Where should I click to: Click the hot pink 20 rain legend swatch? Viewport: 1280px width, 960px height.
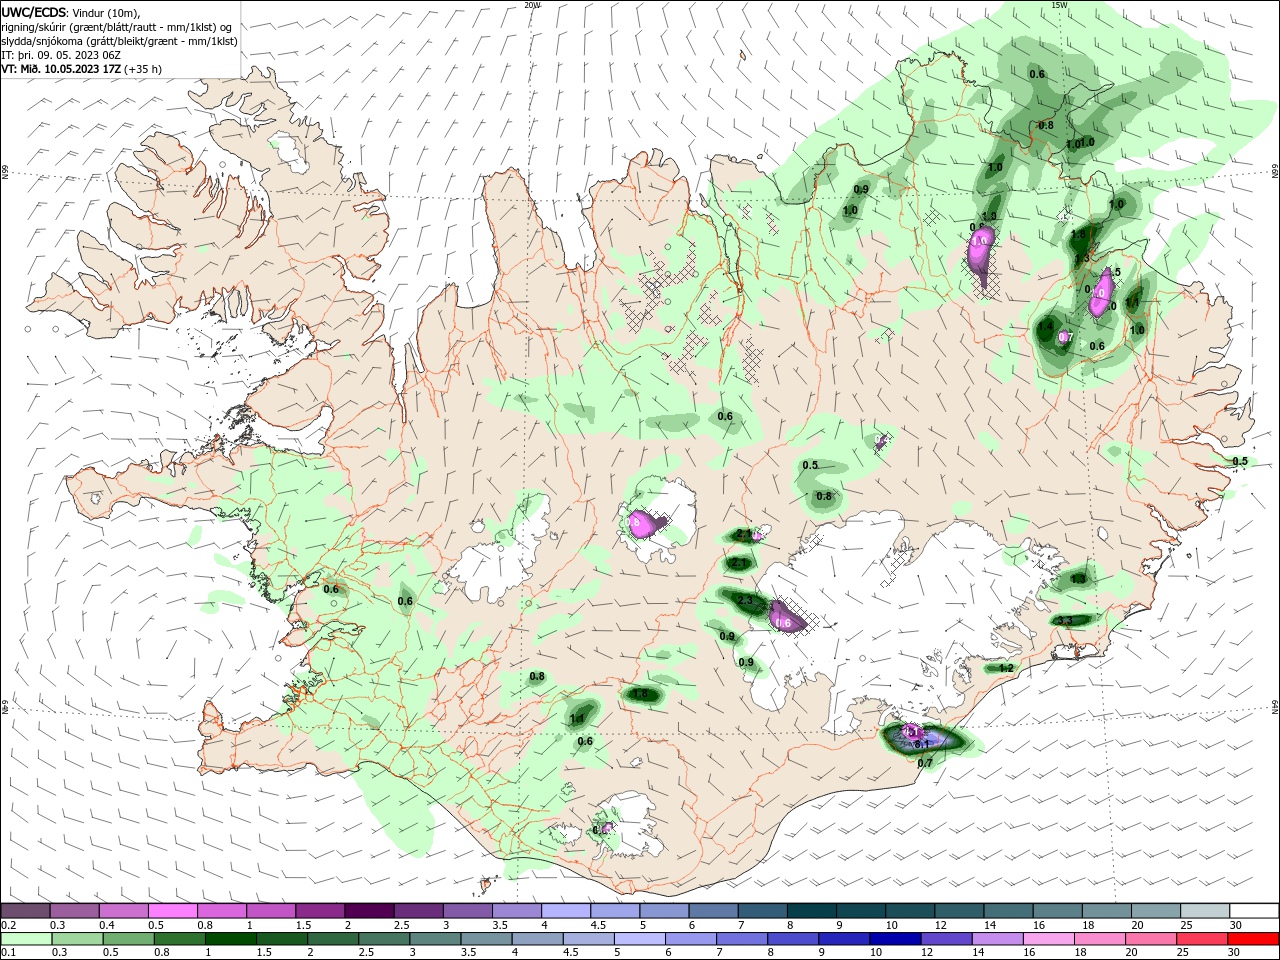coord(1151,938)
